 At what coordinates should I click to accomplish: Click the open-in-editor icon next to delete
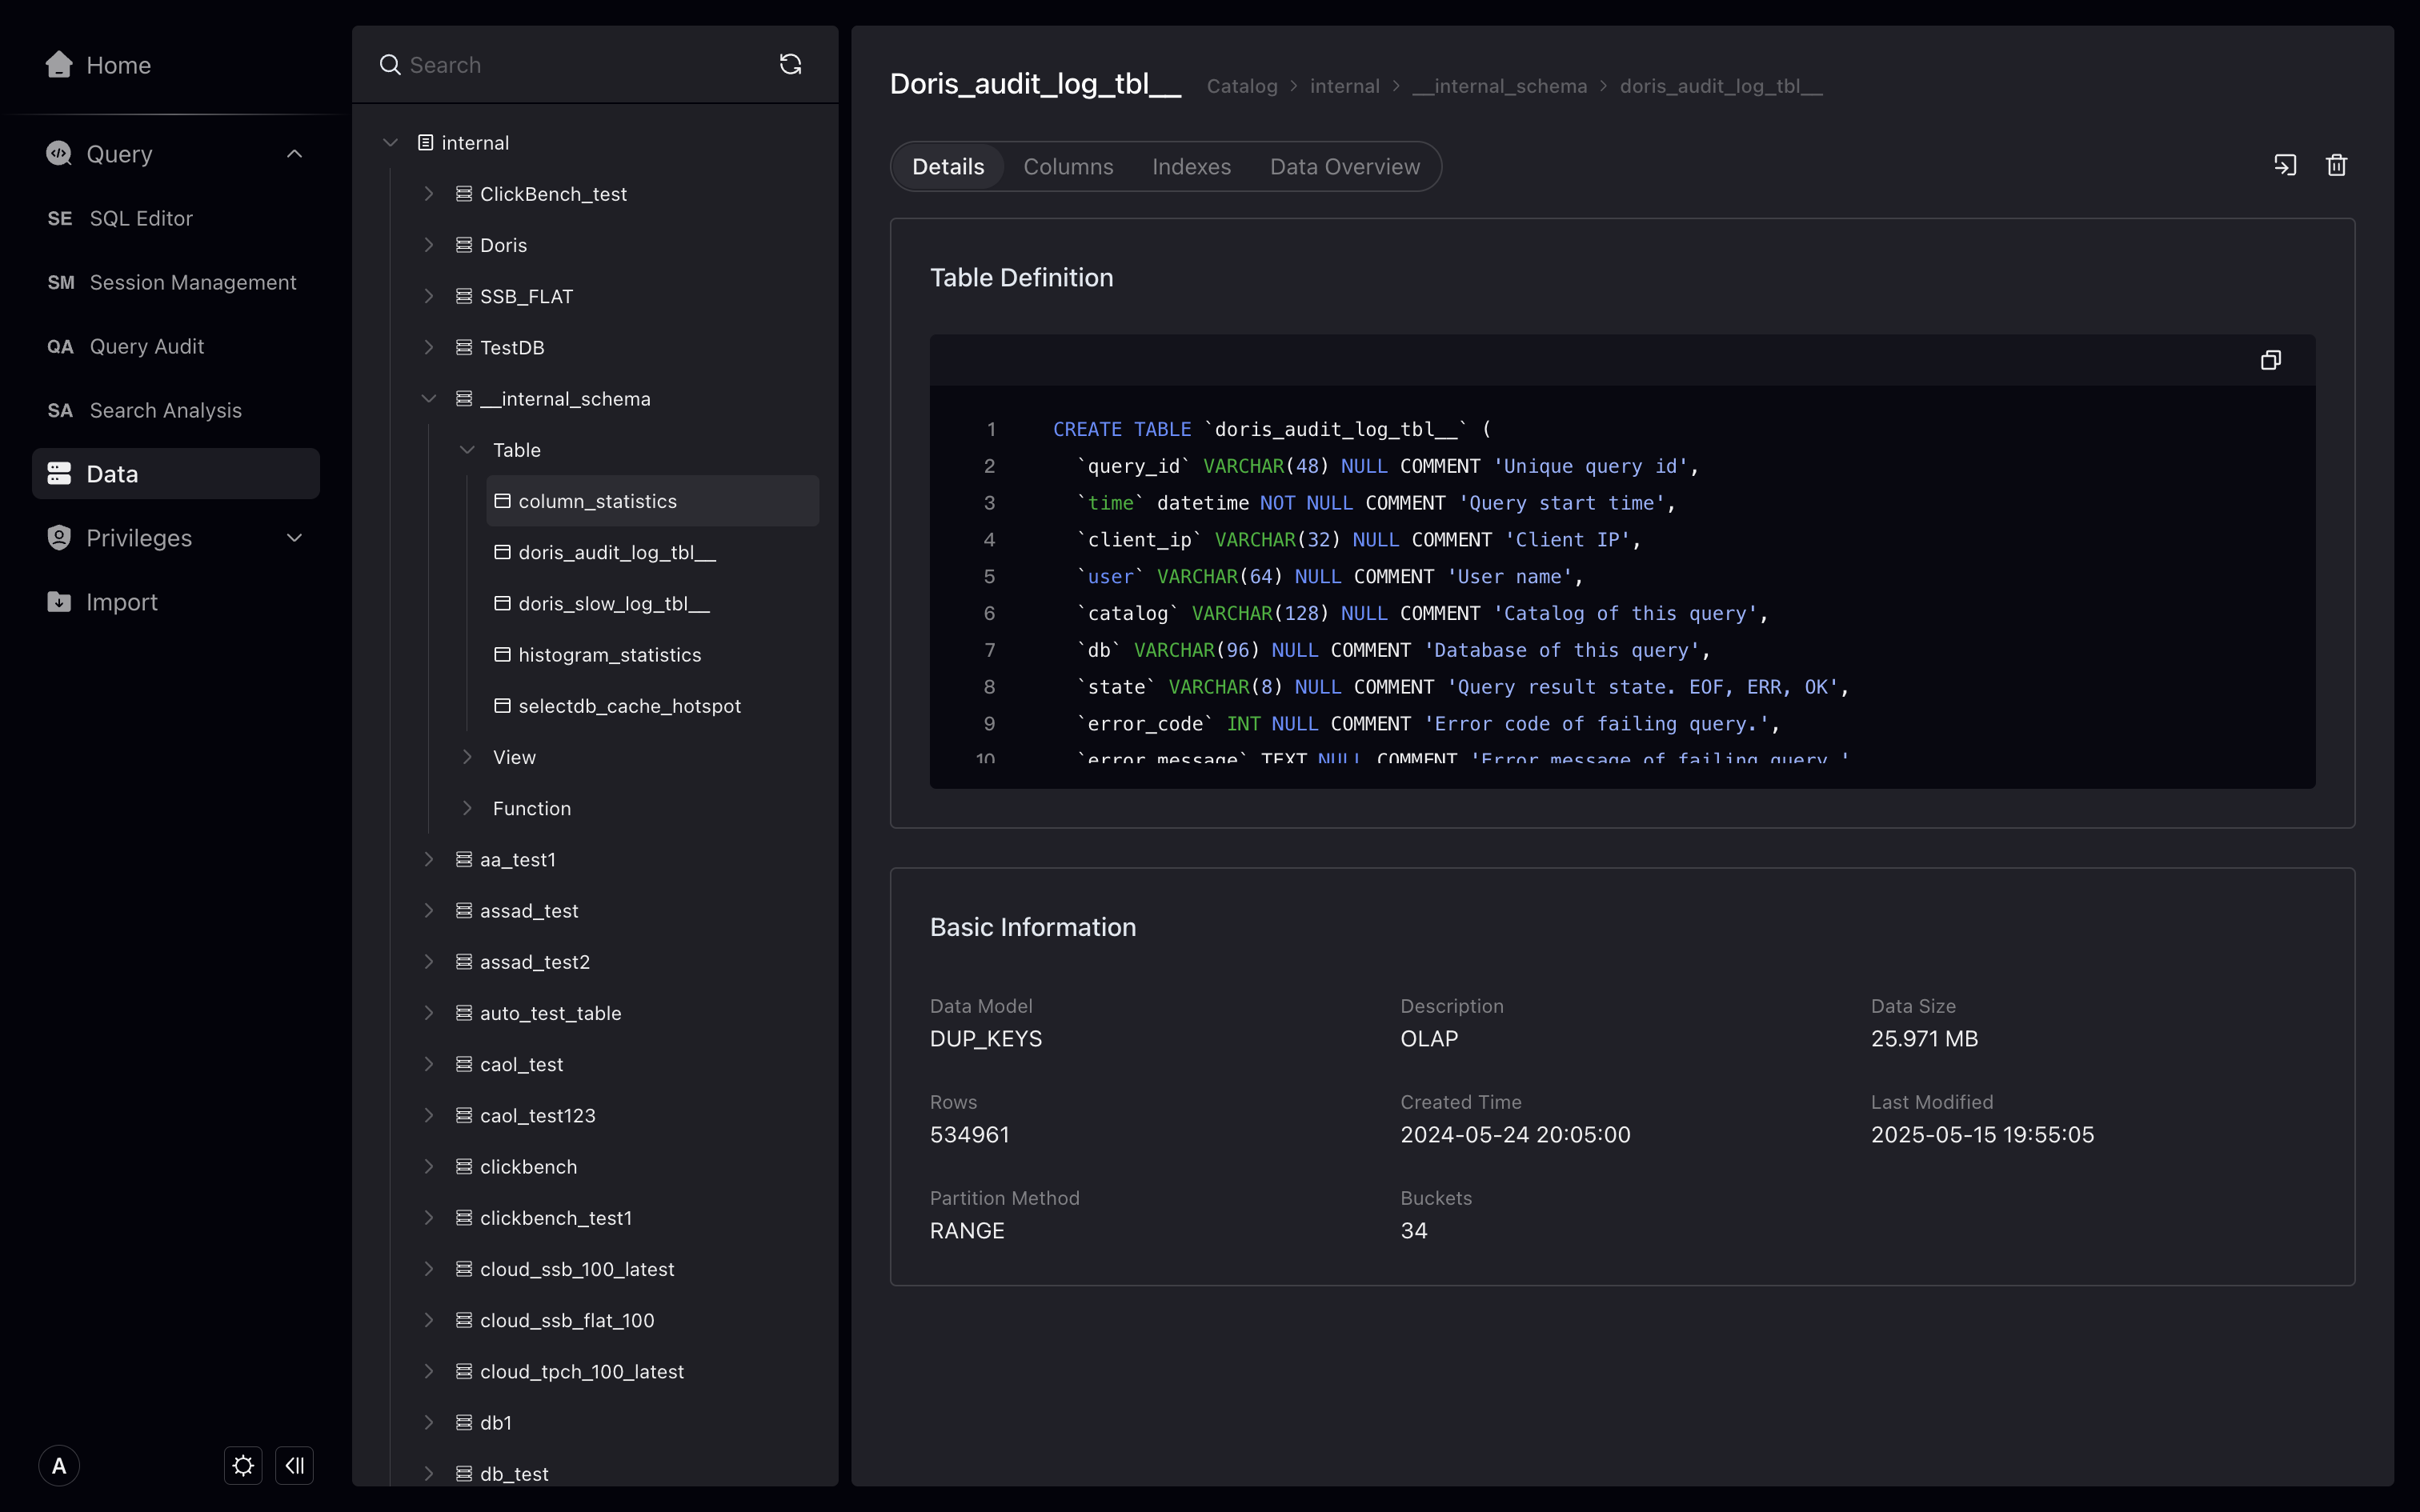pyautogui.click(x=2285, y=165)
